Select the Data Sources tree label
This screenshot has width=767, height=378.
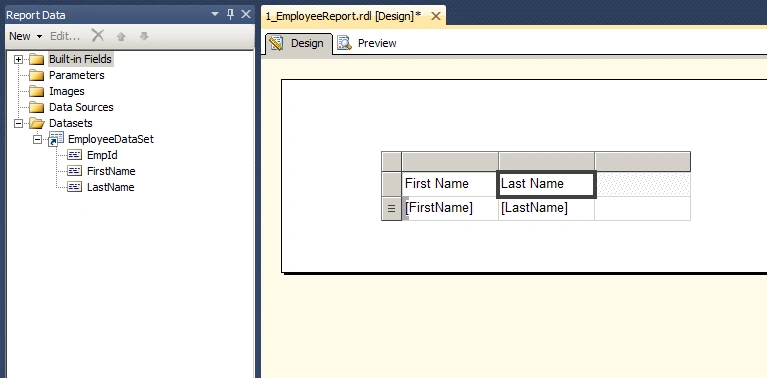click(x=81, y=107)
